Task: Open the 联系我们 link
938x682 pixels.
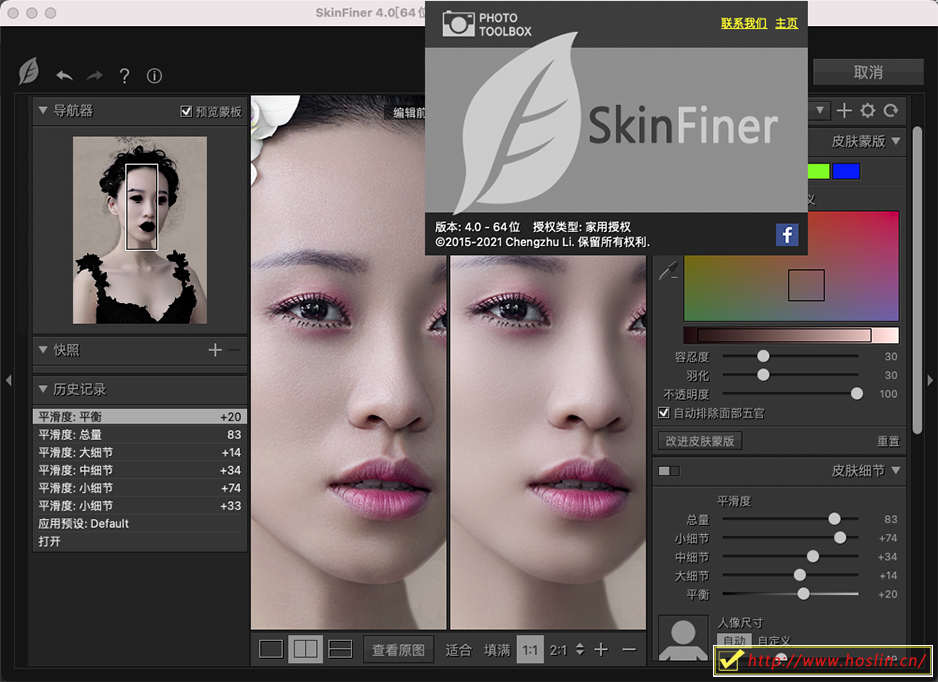Action: pos(744,23)
